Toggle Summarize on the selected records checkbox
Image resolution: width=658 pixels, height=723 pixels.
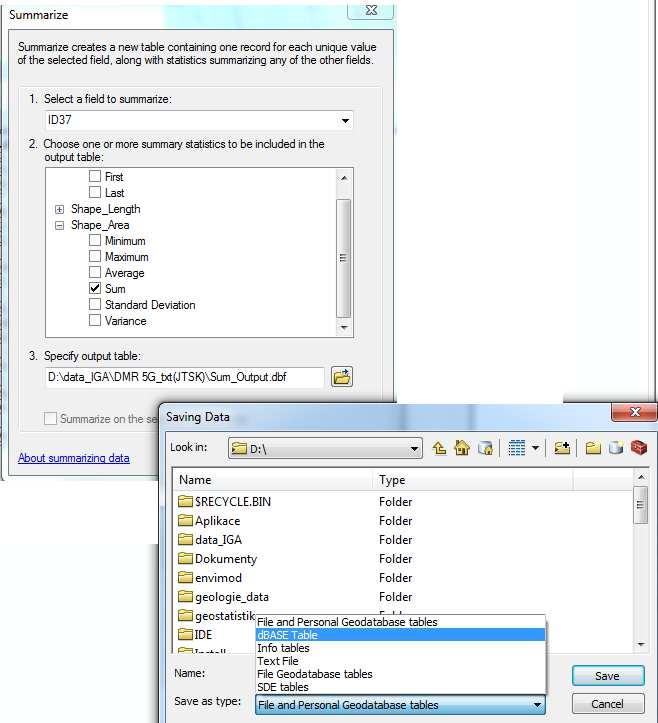point(50,419)
